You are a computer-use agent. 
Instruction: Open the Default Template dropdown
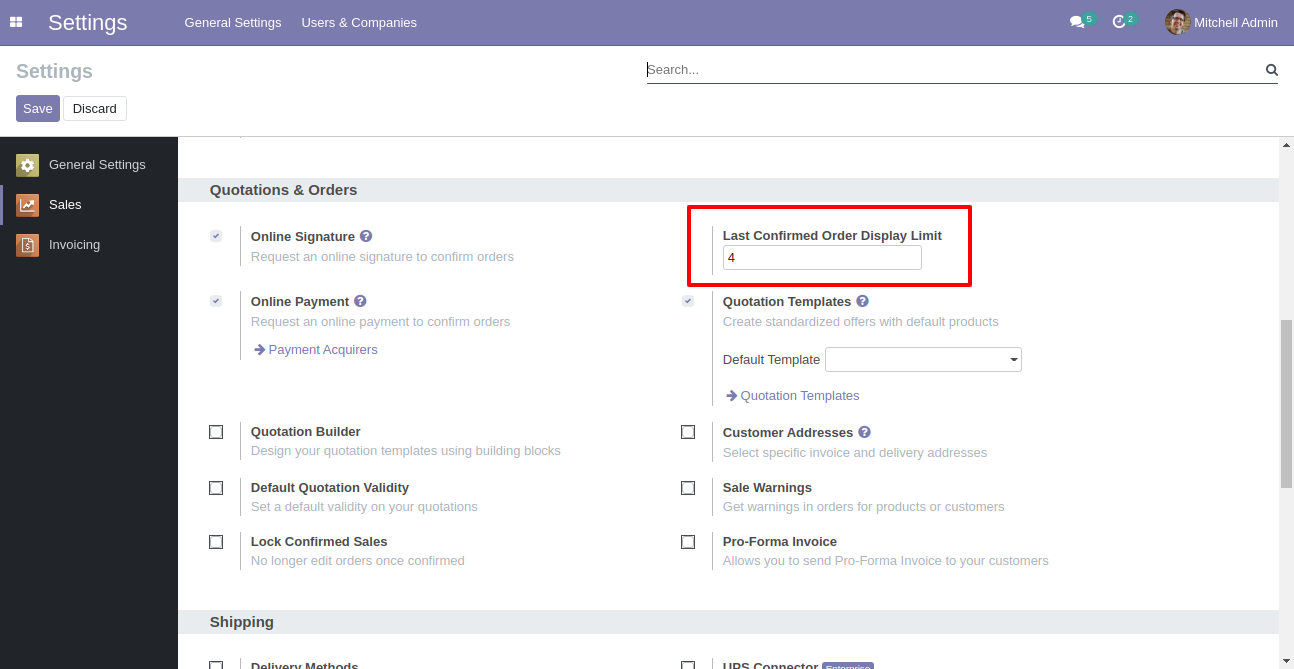click(923, 359)
